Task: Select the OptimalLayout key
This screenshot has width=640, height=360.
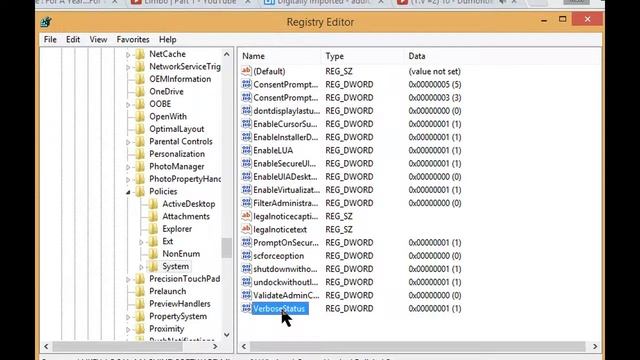Action: click(176, 129)
